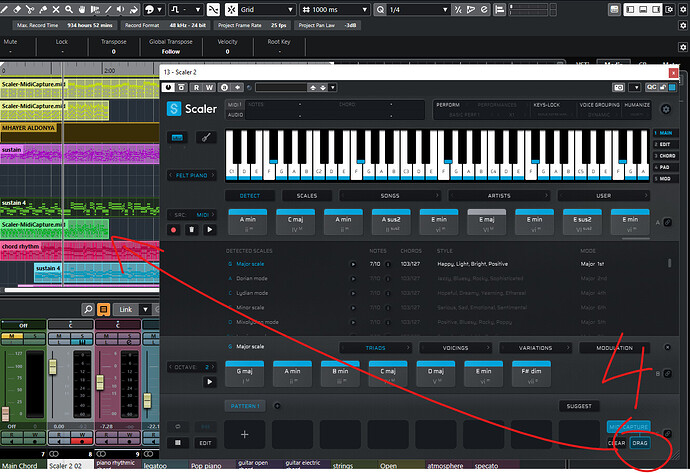Click the G maj scale chord pad

(x=244, y=374)
